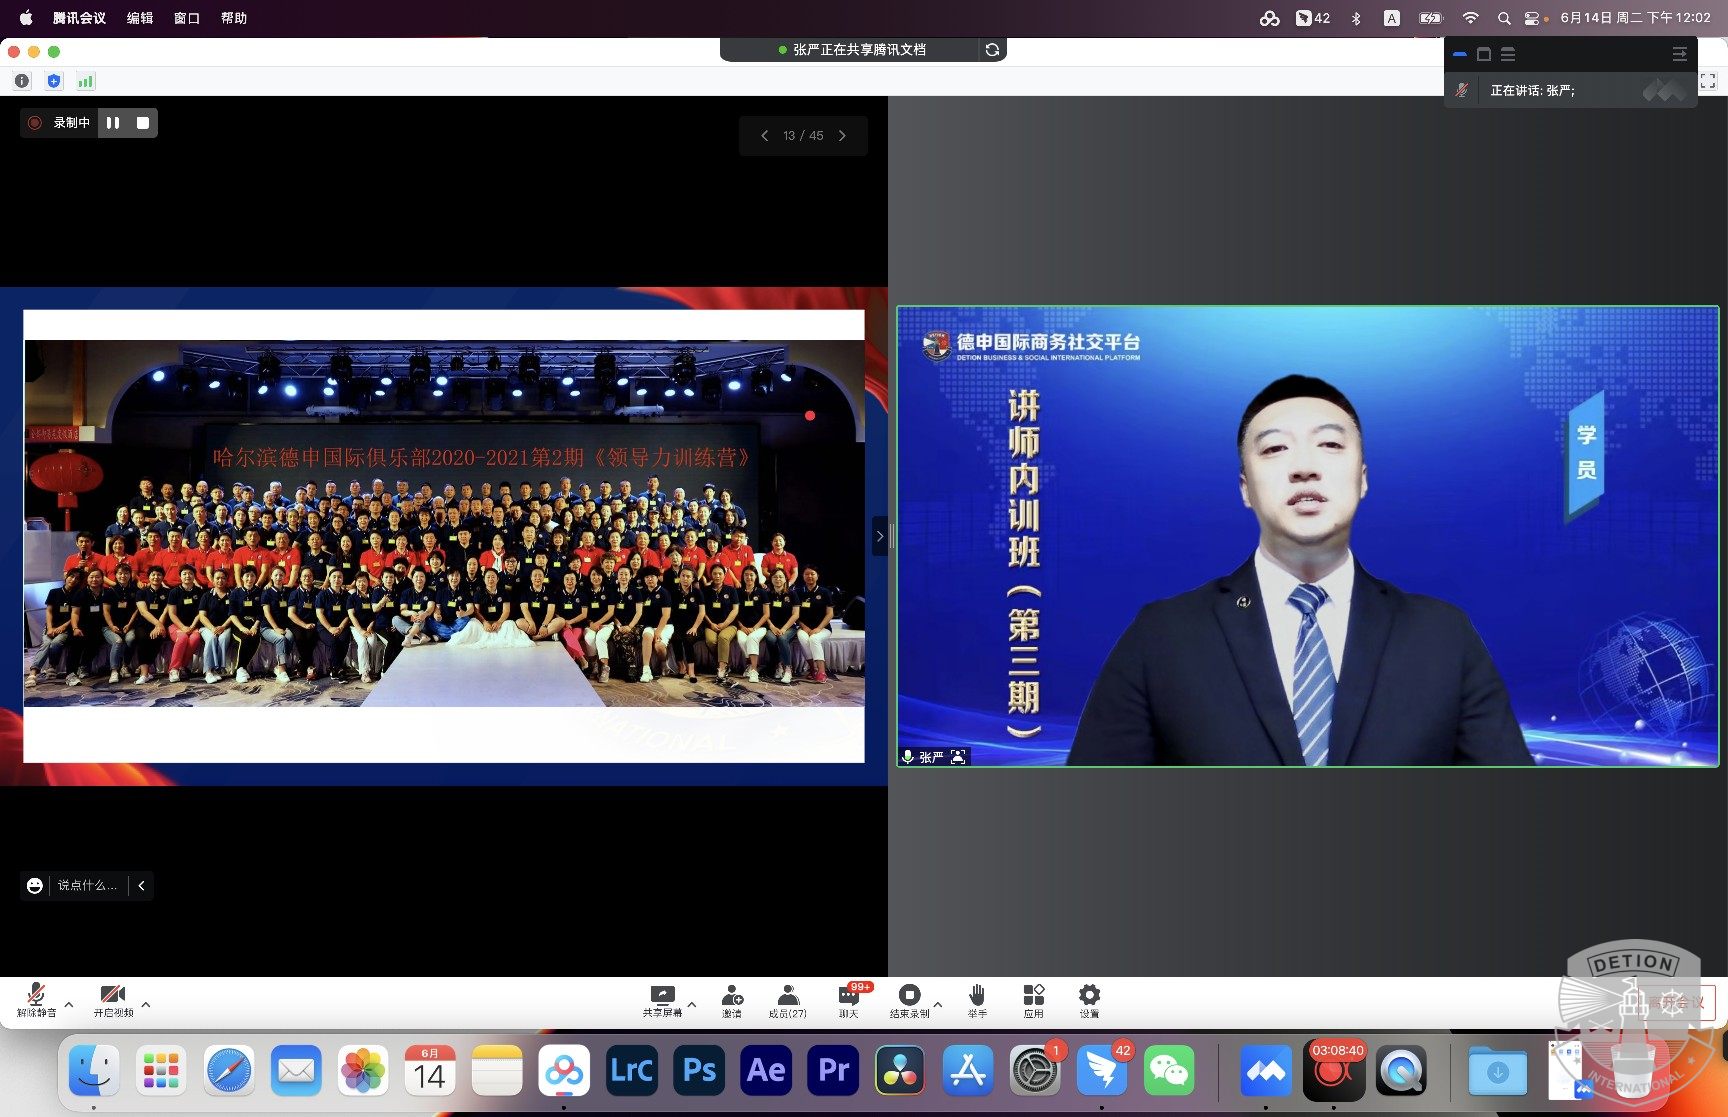
Task: Switch to stacked list view in floating panel
Action: point(1508,54)
